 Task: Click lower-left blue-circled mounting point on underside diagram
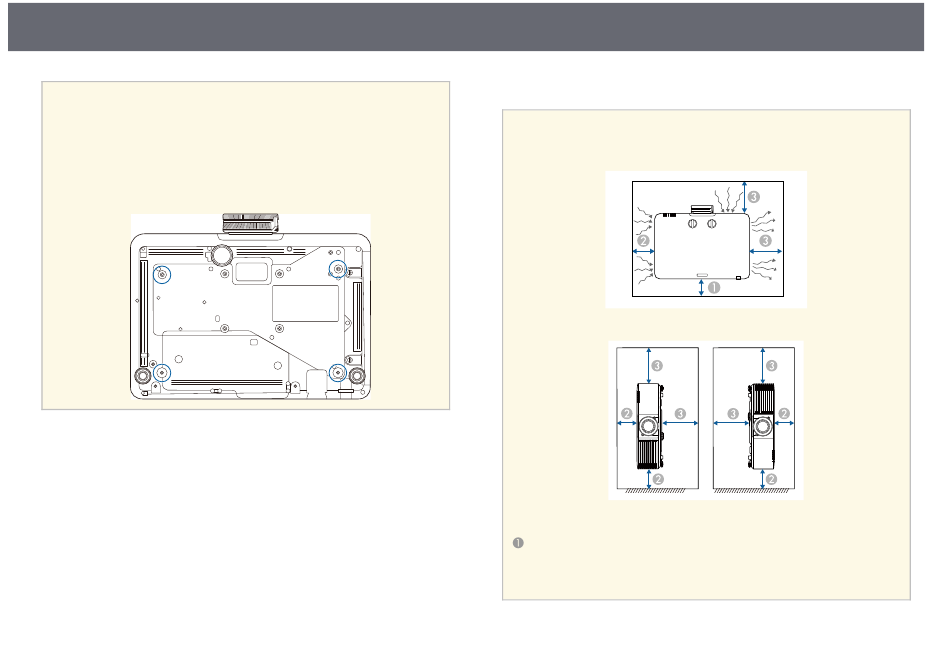tap(162, 373)
